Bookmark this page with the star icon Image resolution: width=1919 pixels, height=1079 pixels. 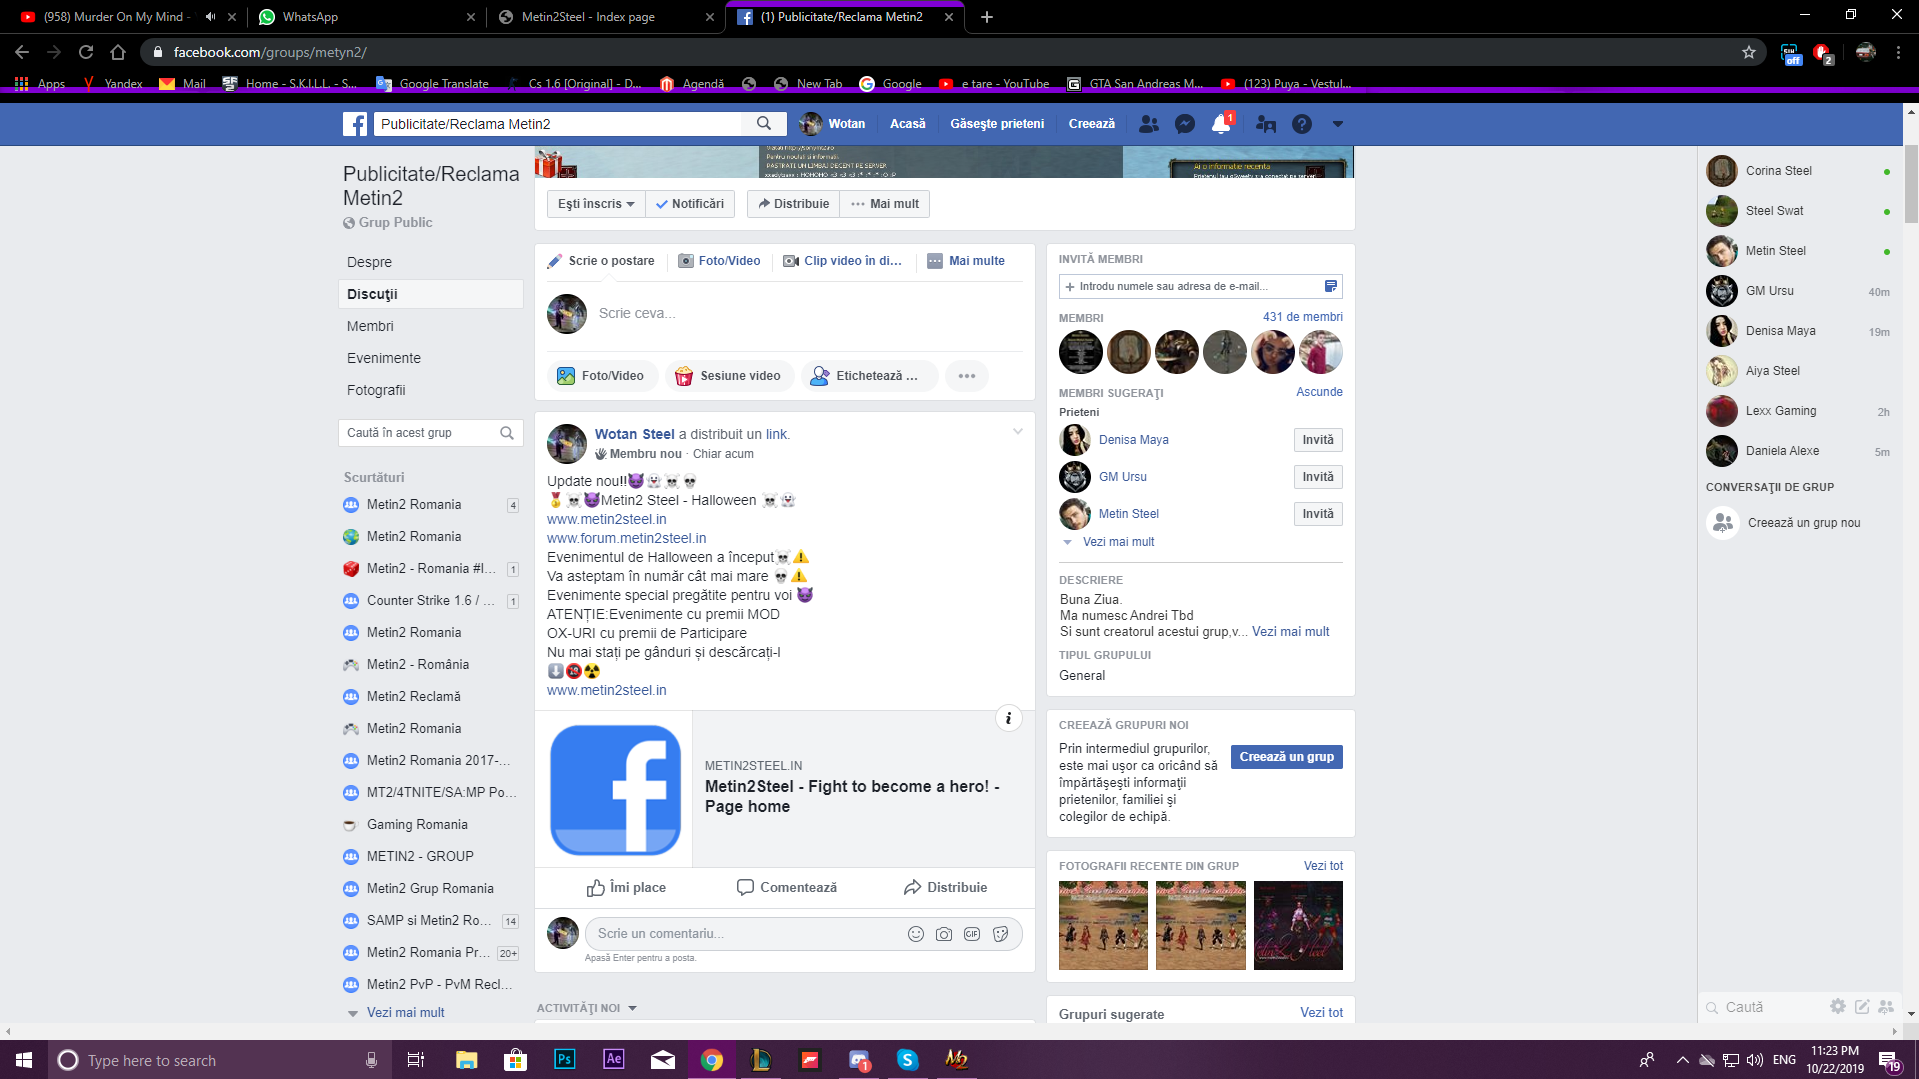pyautogui.click(x=1748, y=52)
